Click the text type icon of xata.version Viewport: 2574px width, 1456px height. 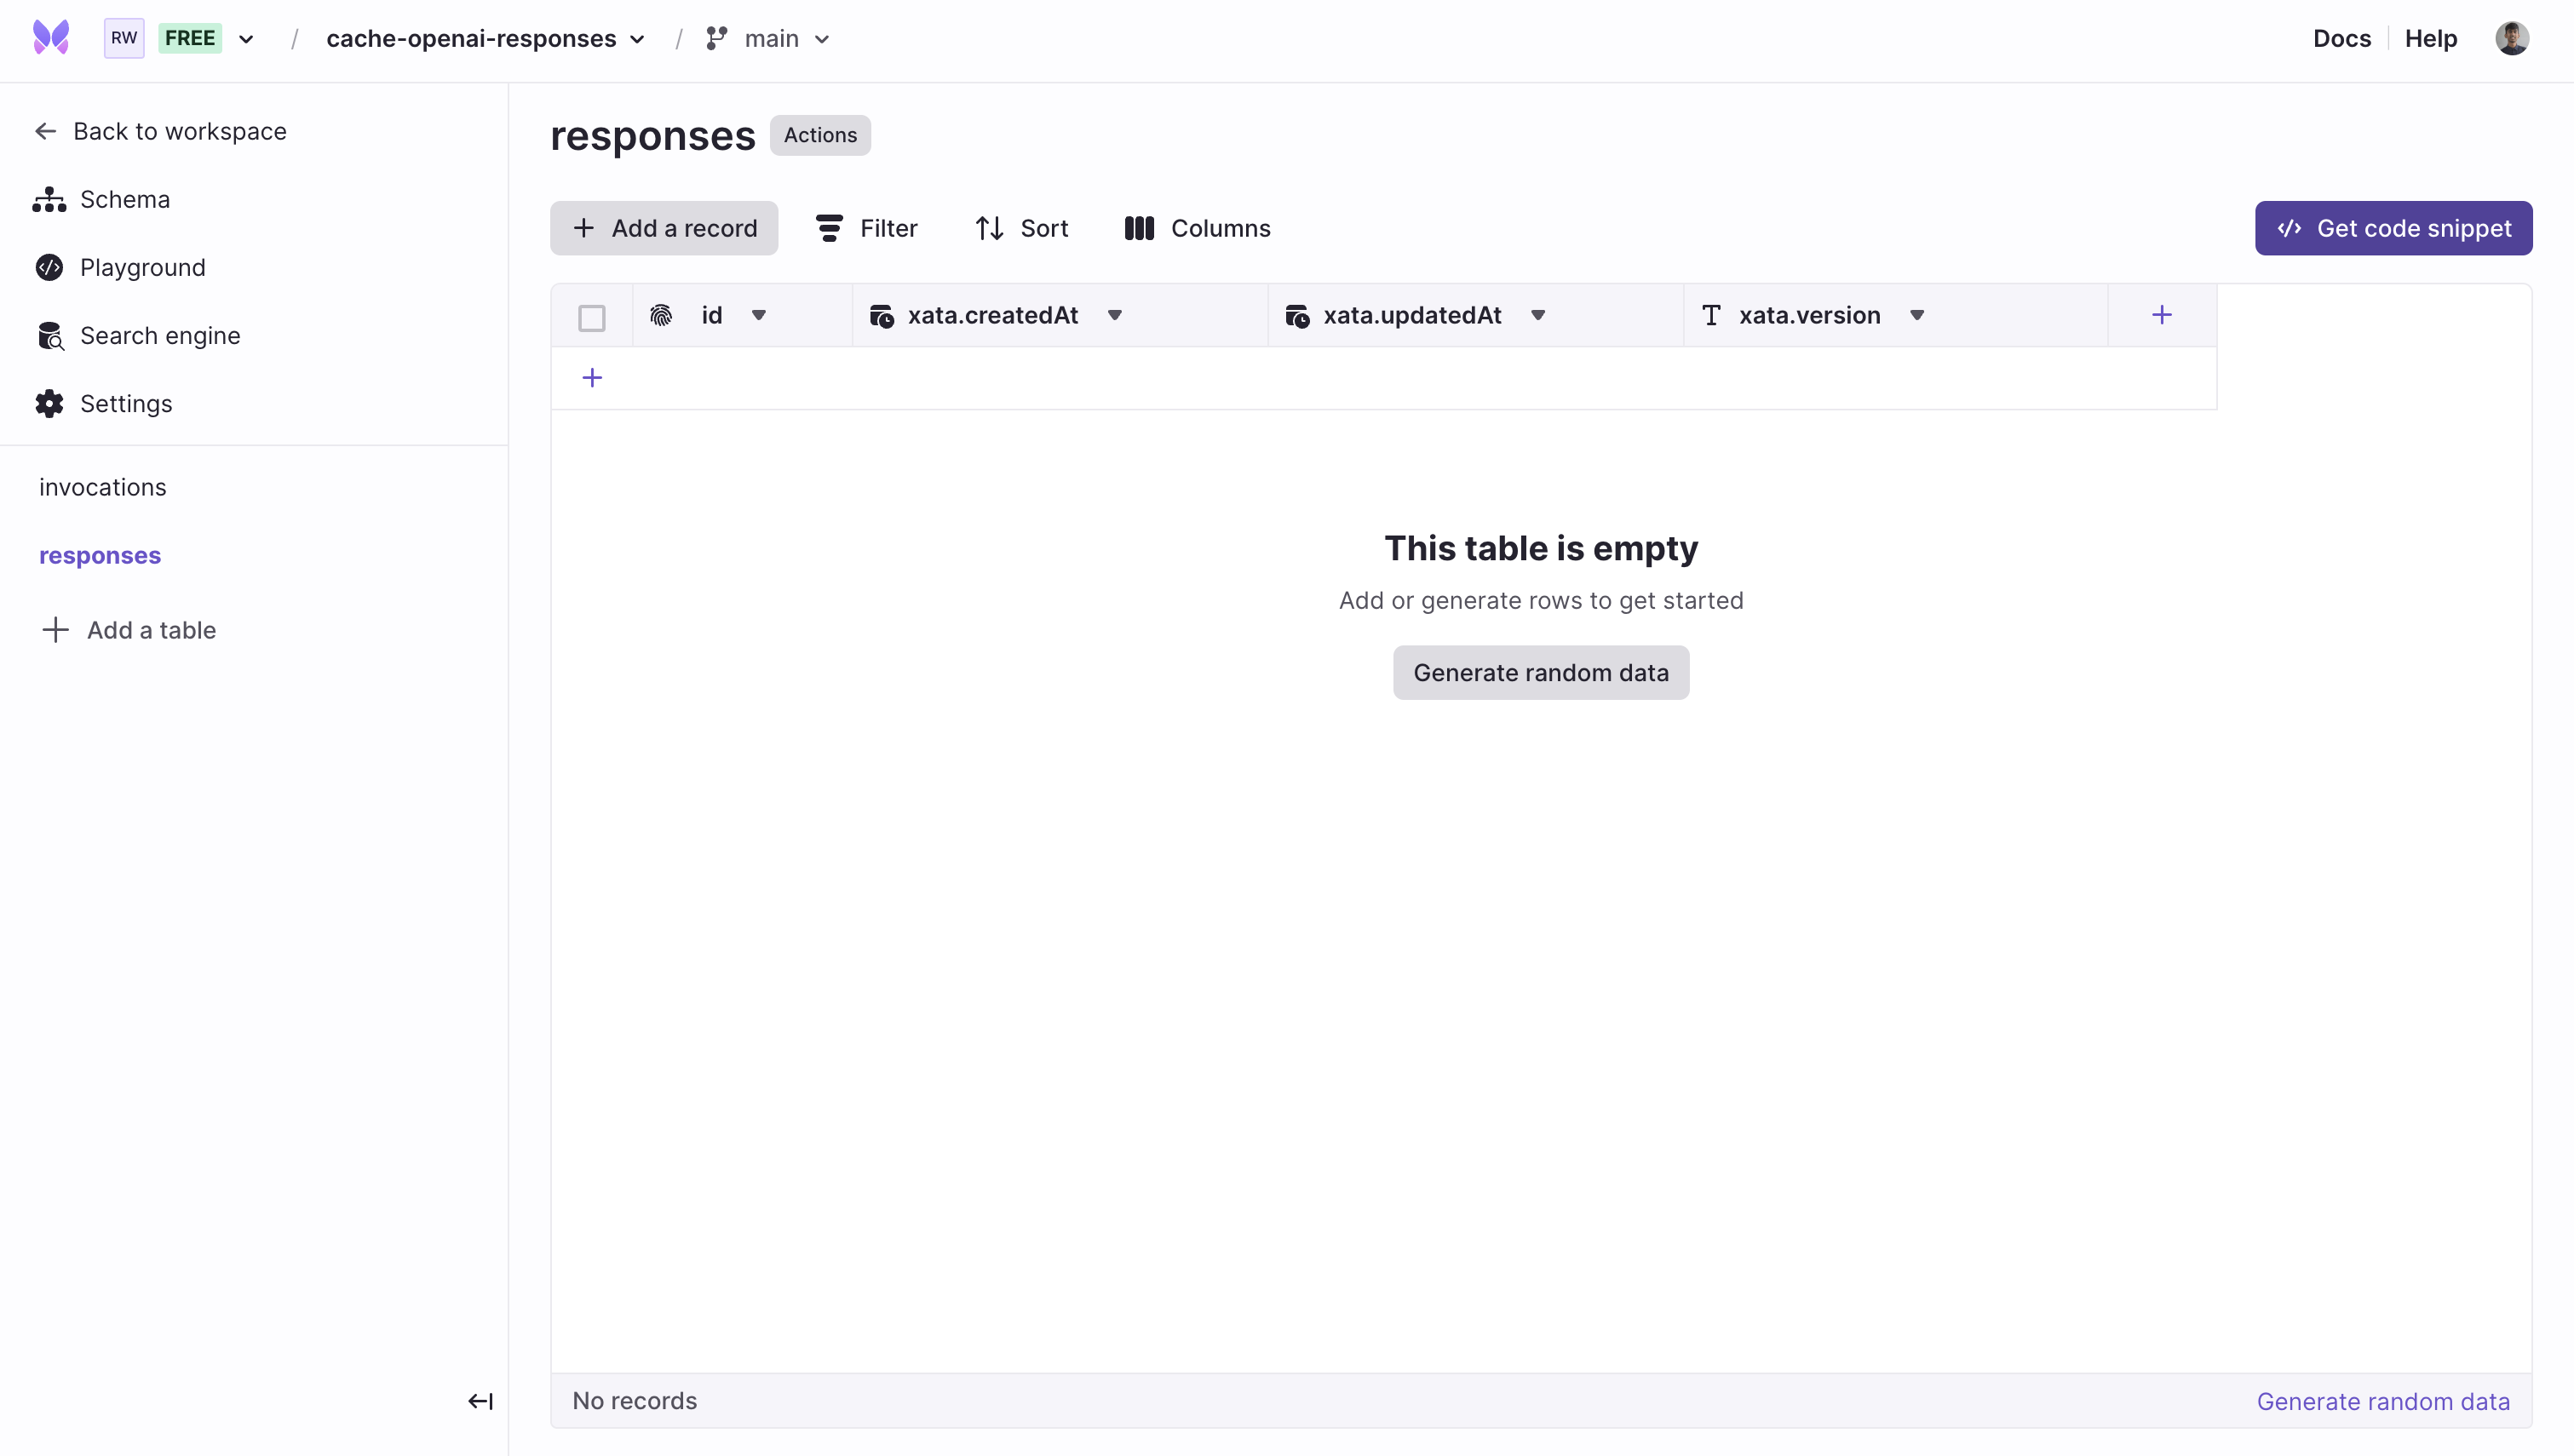click(1711, 315)
